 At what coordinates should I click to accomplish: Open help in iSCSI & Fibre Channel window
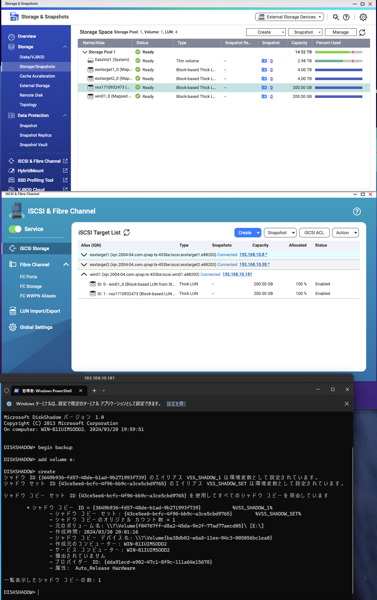pos(357,212)
